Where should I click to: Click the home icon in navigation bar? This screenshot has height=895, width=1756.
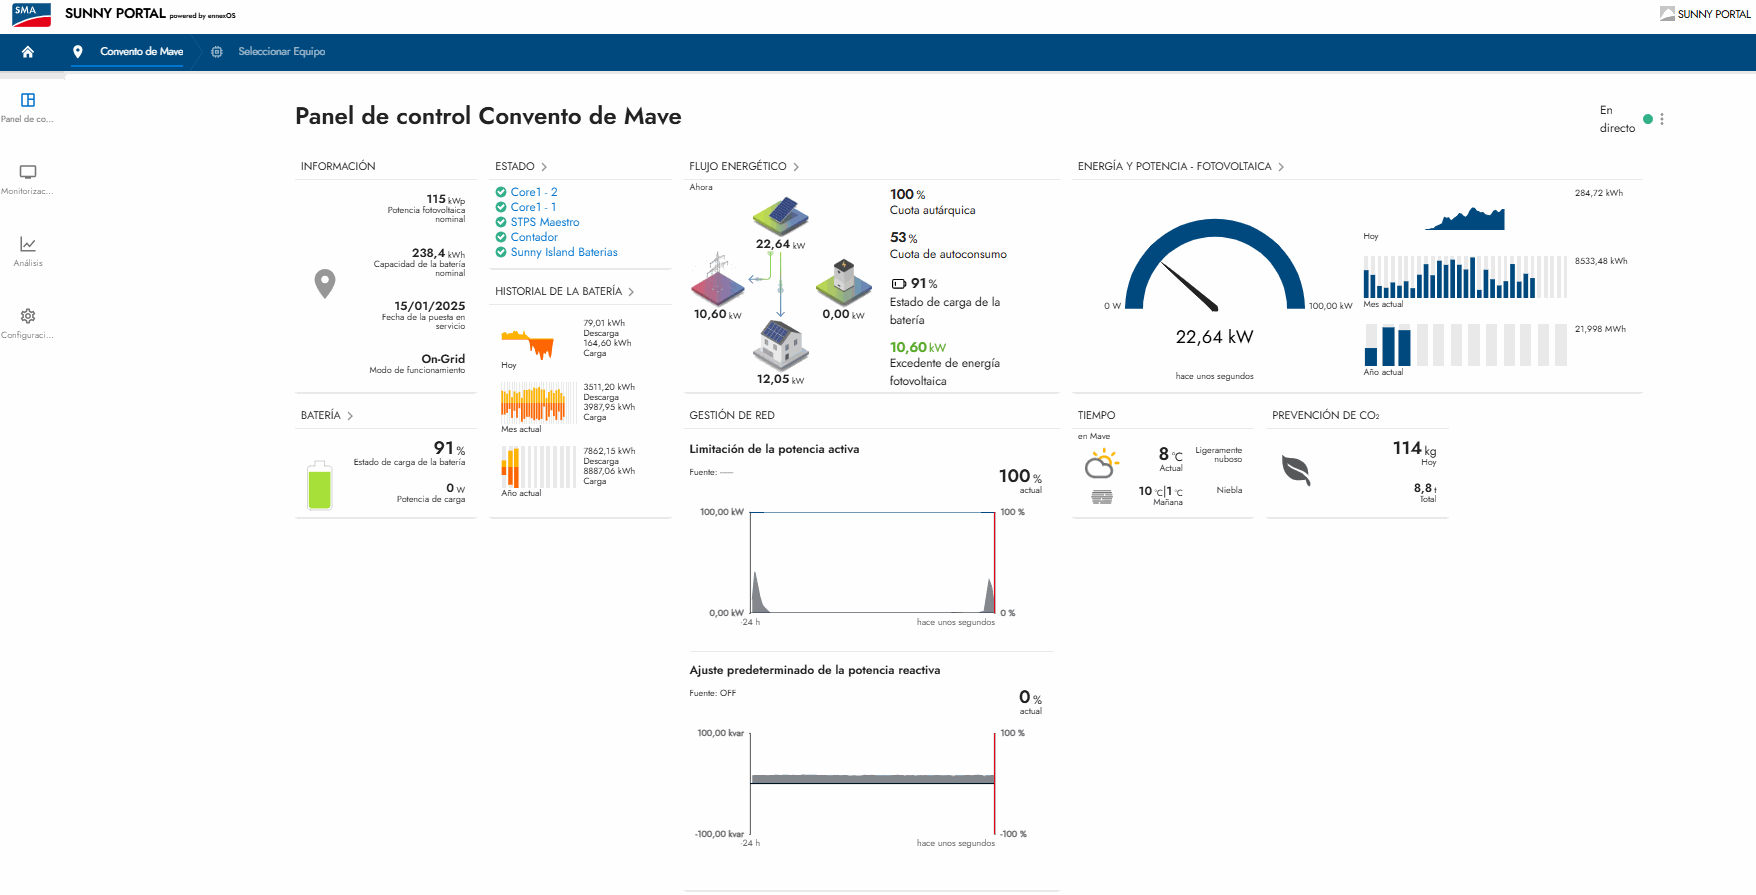[28, 52]
